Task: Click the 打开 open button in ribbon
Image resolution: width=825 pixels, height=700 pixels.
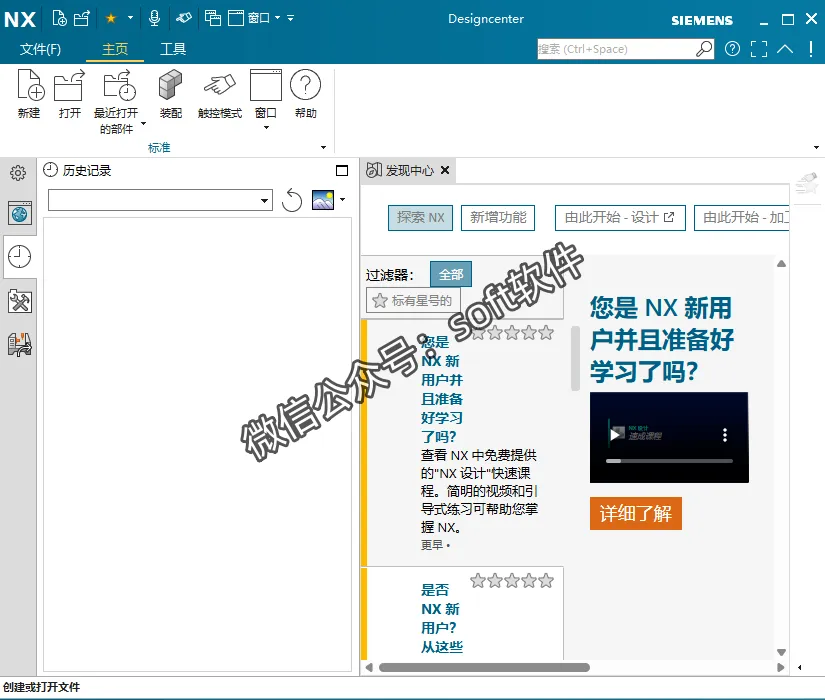Action: coord(69,94)
